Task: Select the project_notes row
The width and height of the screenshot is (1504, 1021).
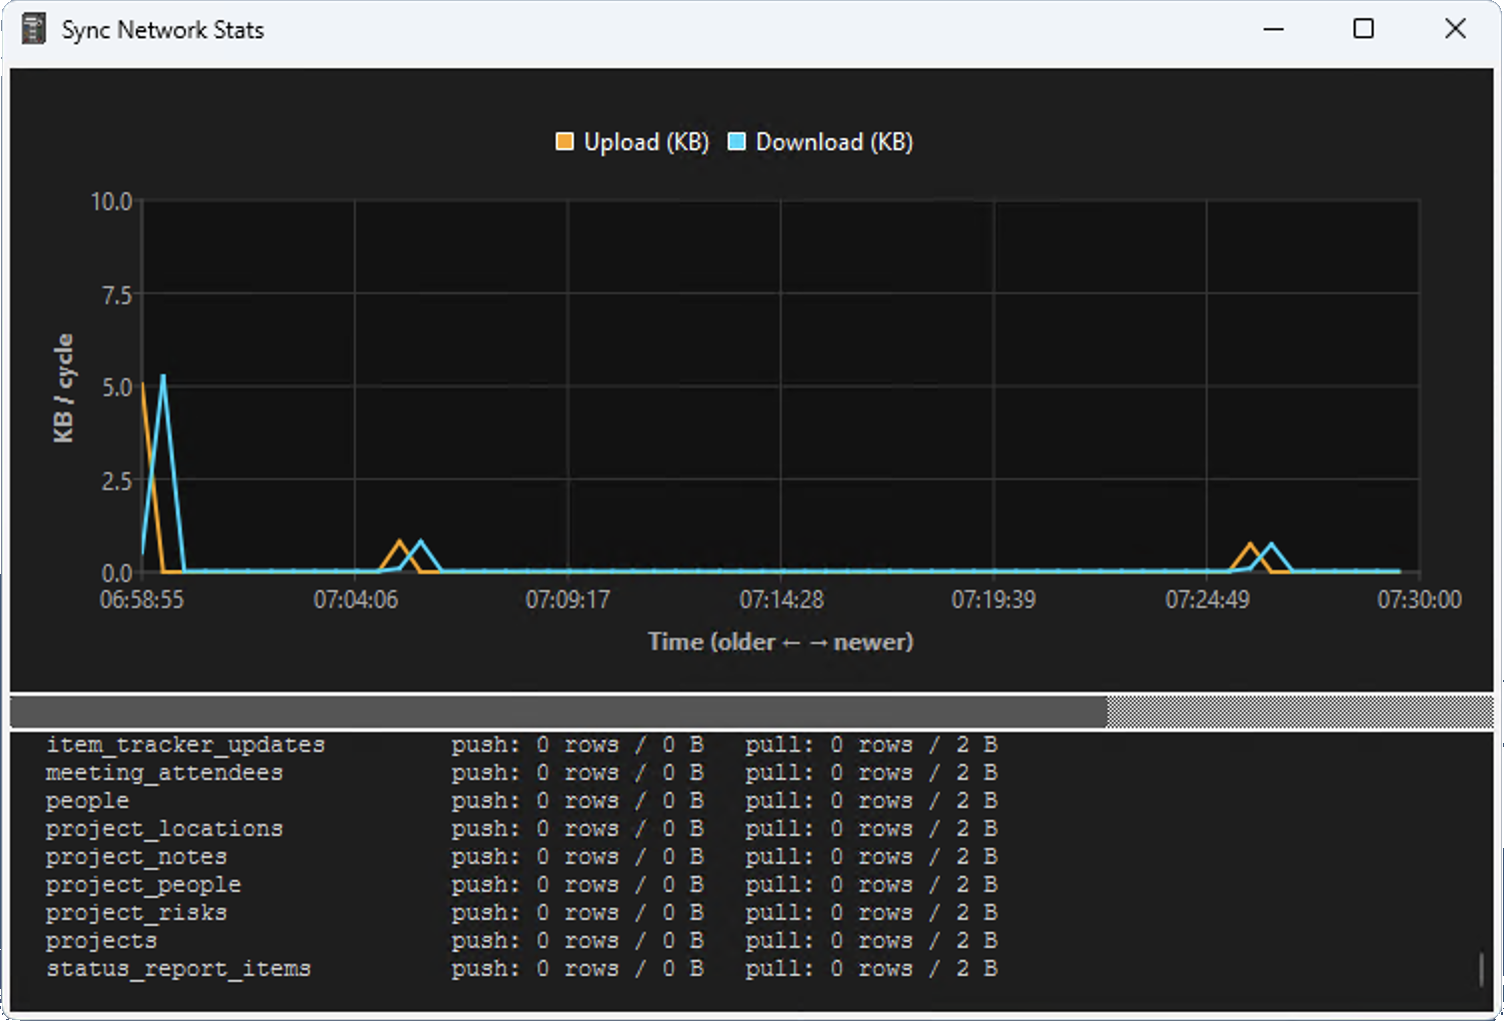Action: 522,857
